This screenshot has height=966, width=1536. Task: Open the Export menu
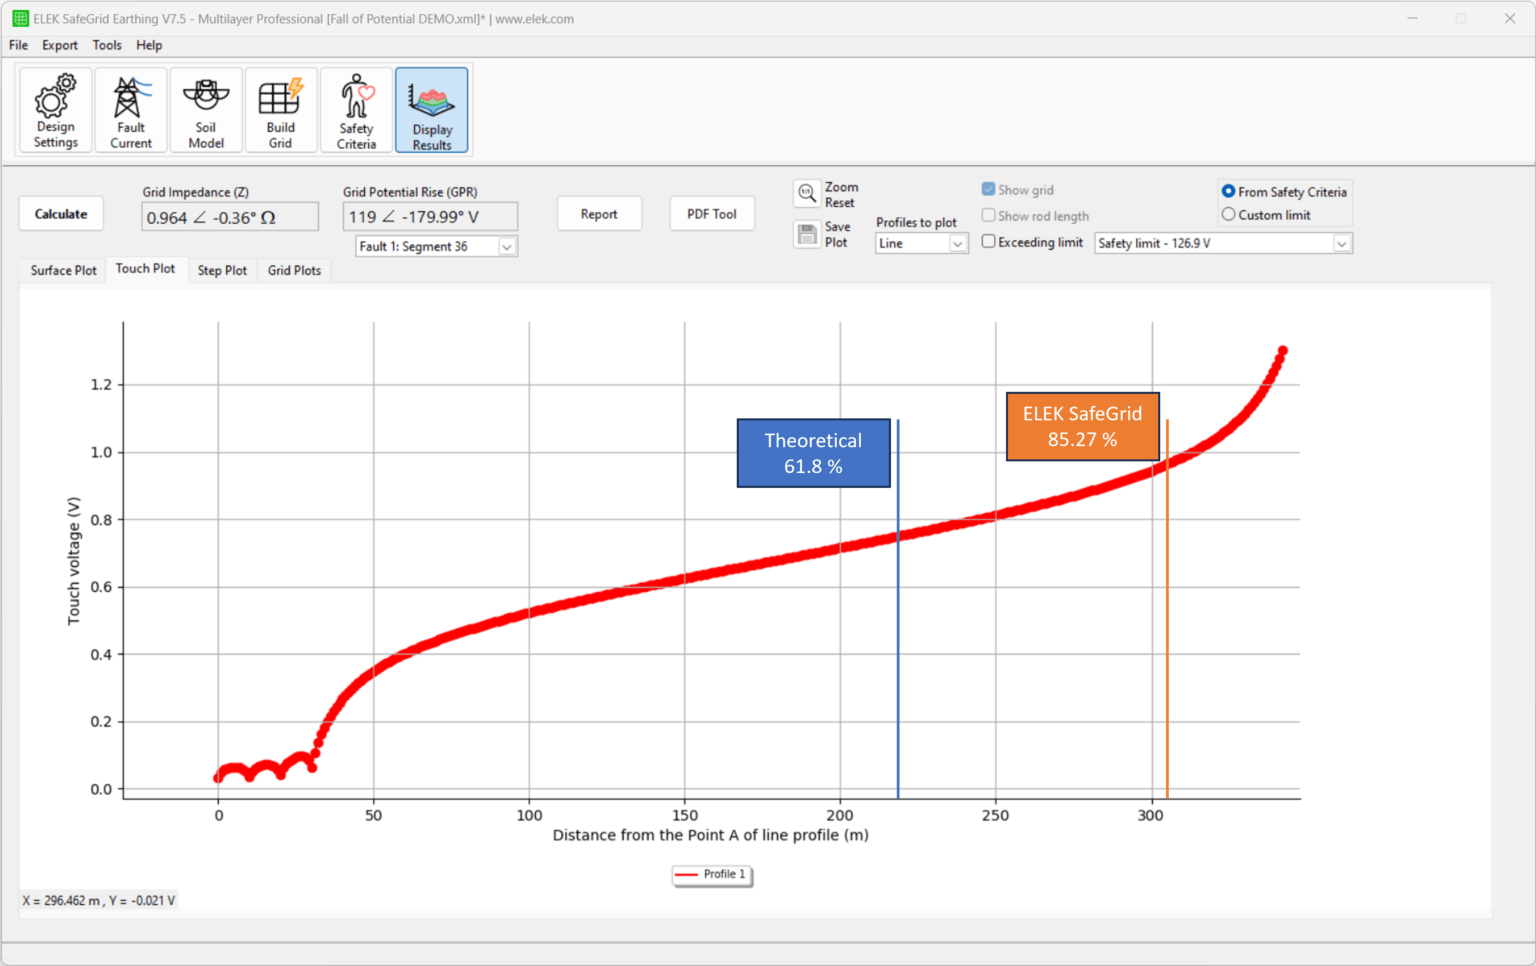[x=59, y=45]
